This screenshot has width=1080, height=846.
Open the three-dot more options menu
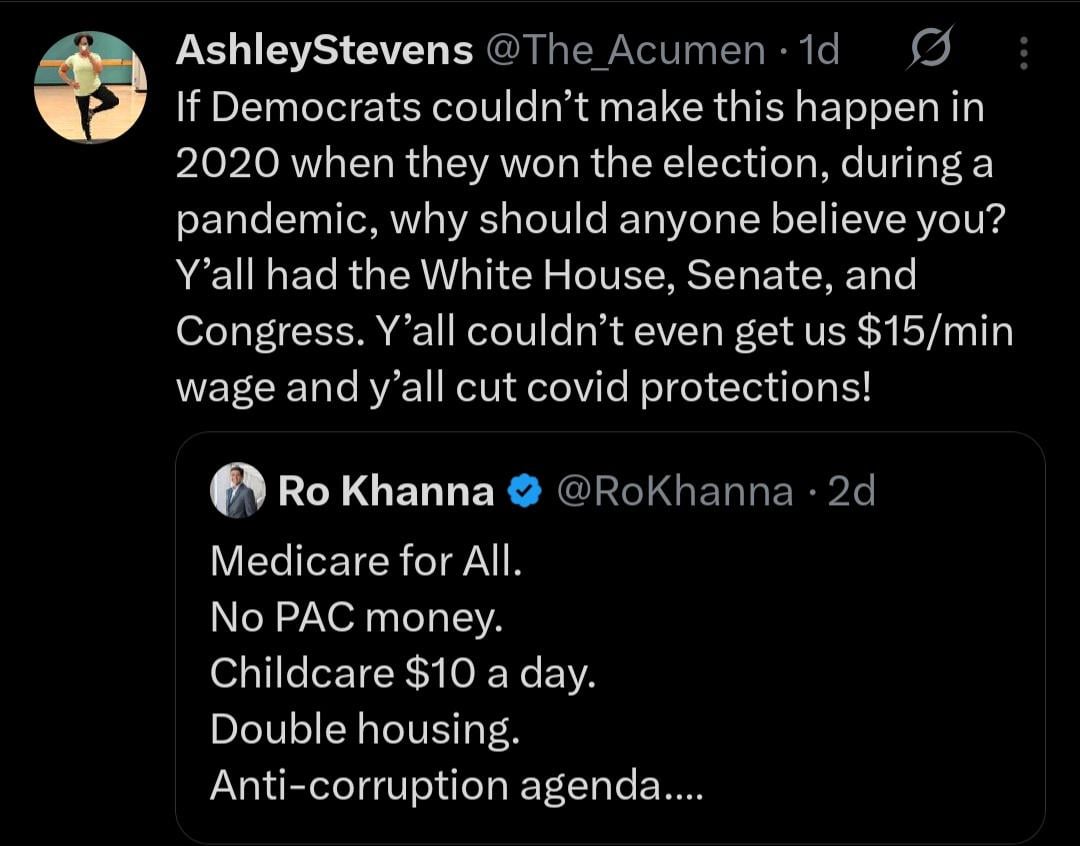[1023, 53]
